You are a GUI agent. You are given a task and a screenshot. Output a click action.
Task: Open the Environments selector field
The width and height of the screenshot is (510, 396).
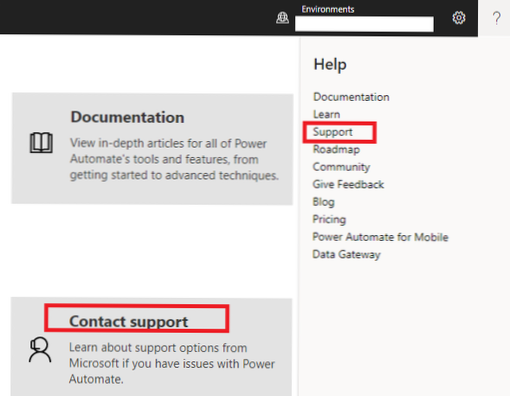pyautogui.click(x=364, y=24)
